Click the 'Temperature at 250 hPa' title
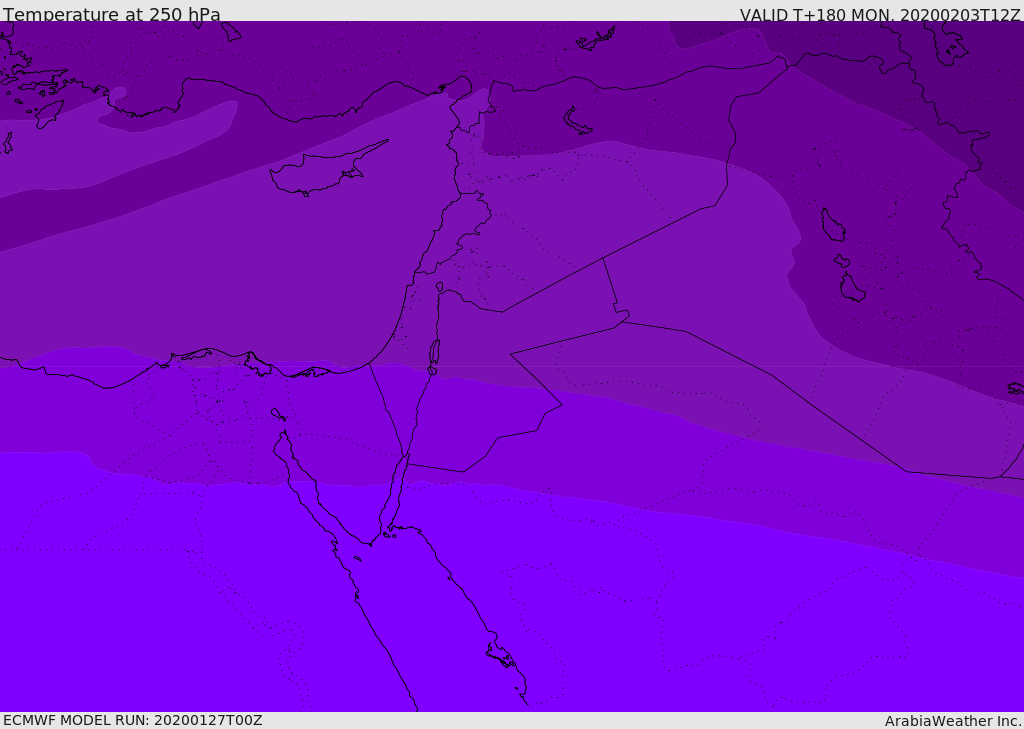The height and width of the screenshot is (729, 1024). 112,14
